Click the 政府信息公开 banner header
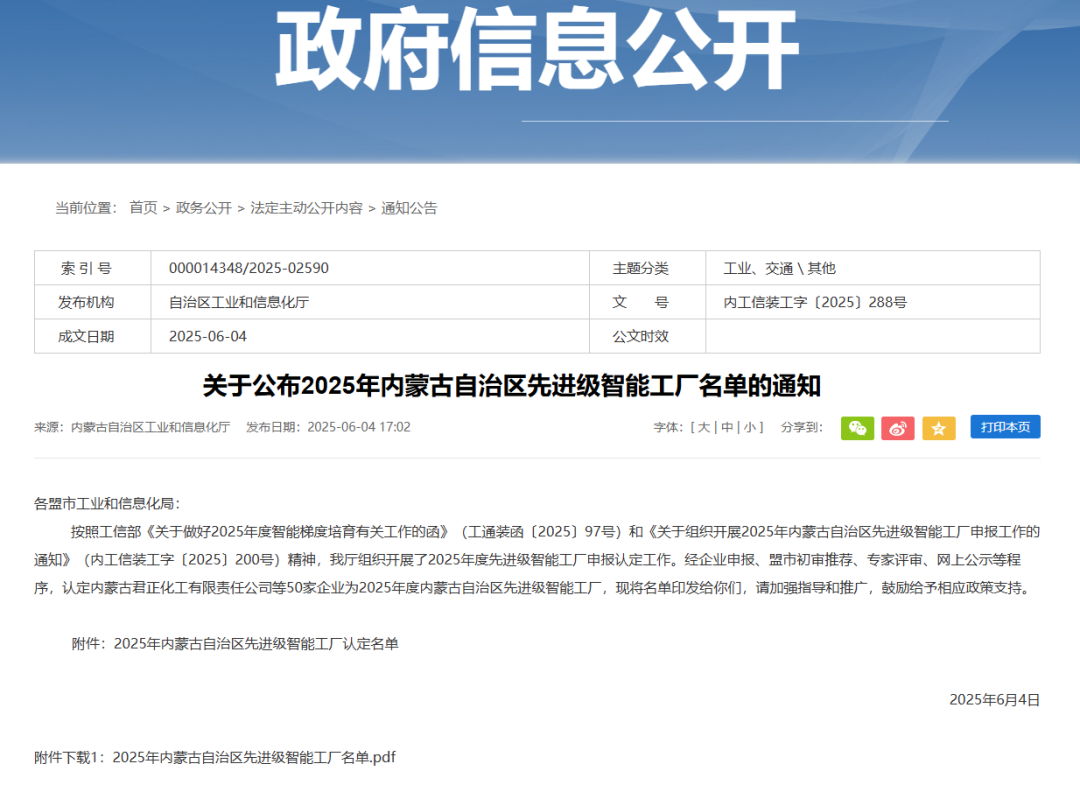The width and height of the screenshot is (1080, 799). (x=540, y=50)
